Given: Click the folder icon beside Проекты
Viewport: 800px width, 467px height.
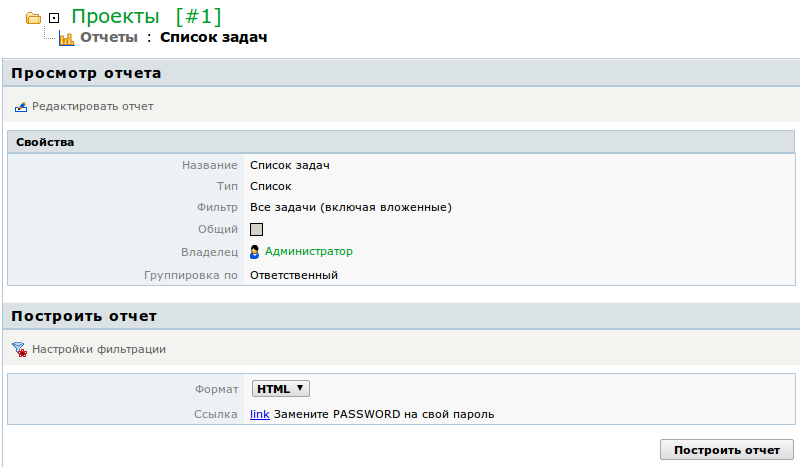Looking at the screenshot, I should click(33, 18).
